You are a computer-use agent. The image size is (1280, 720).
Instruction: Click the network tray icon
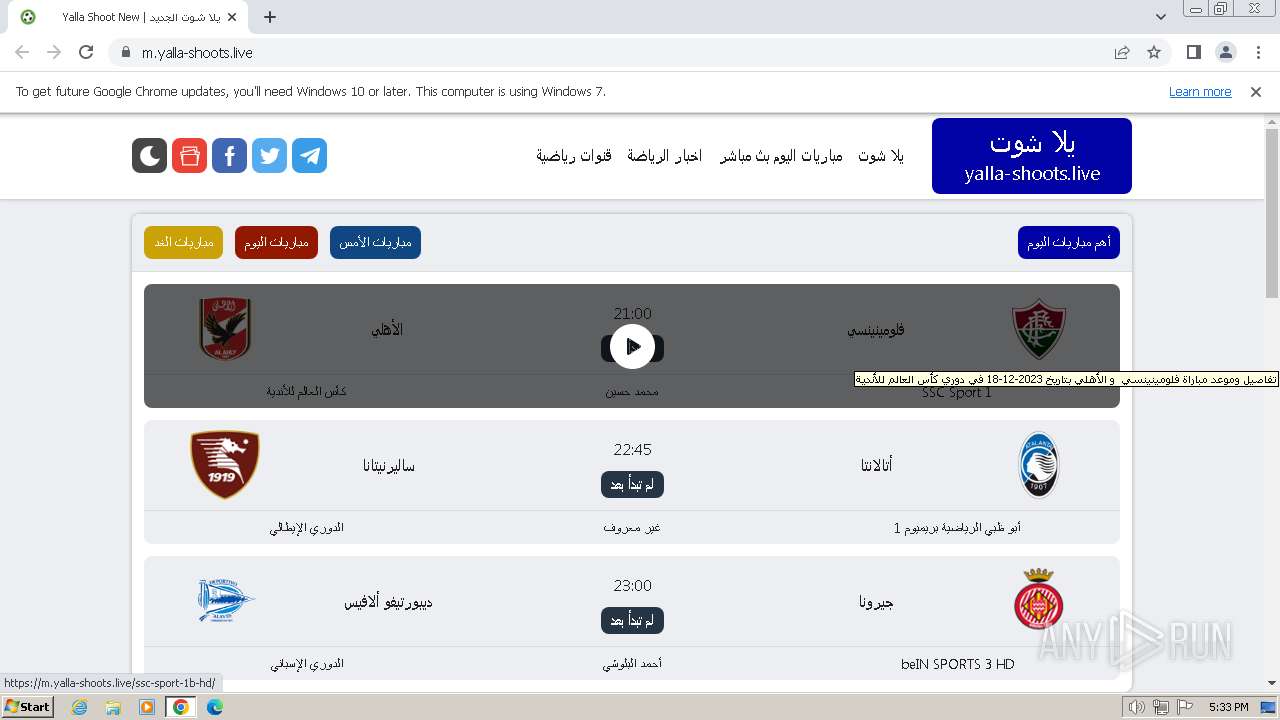click(1160, 707)
